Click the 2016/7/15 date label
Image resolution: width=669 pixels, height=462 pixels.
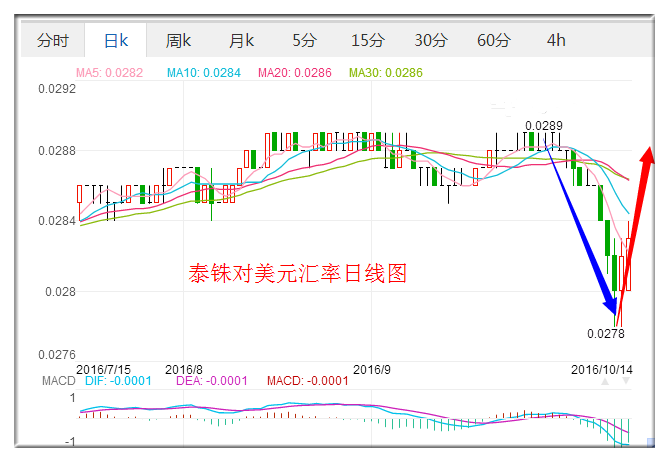[x=103, y=369]
